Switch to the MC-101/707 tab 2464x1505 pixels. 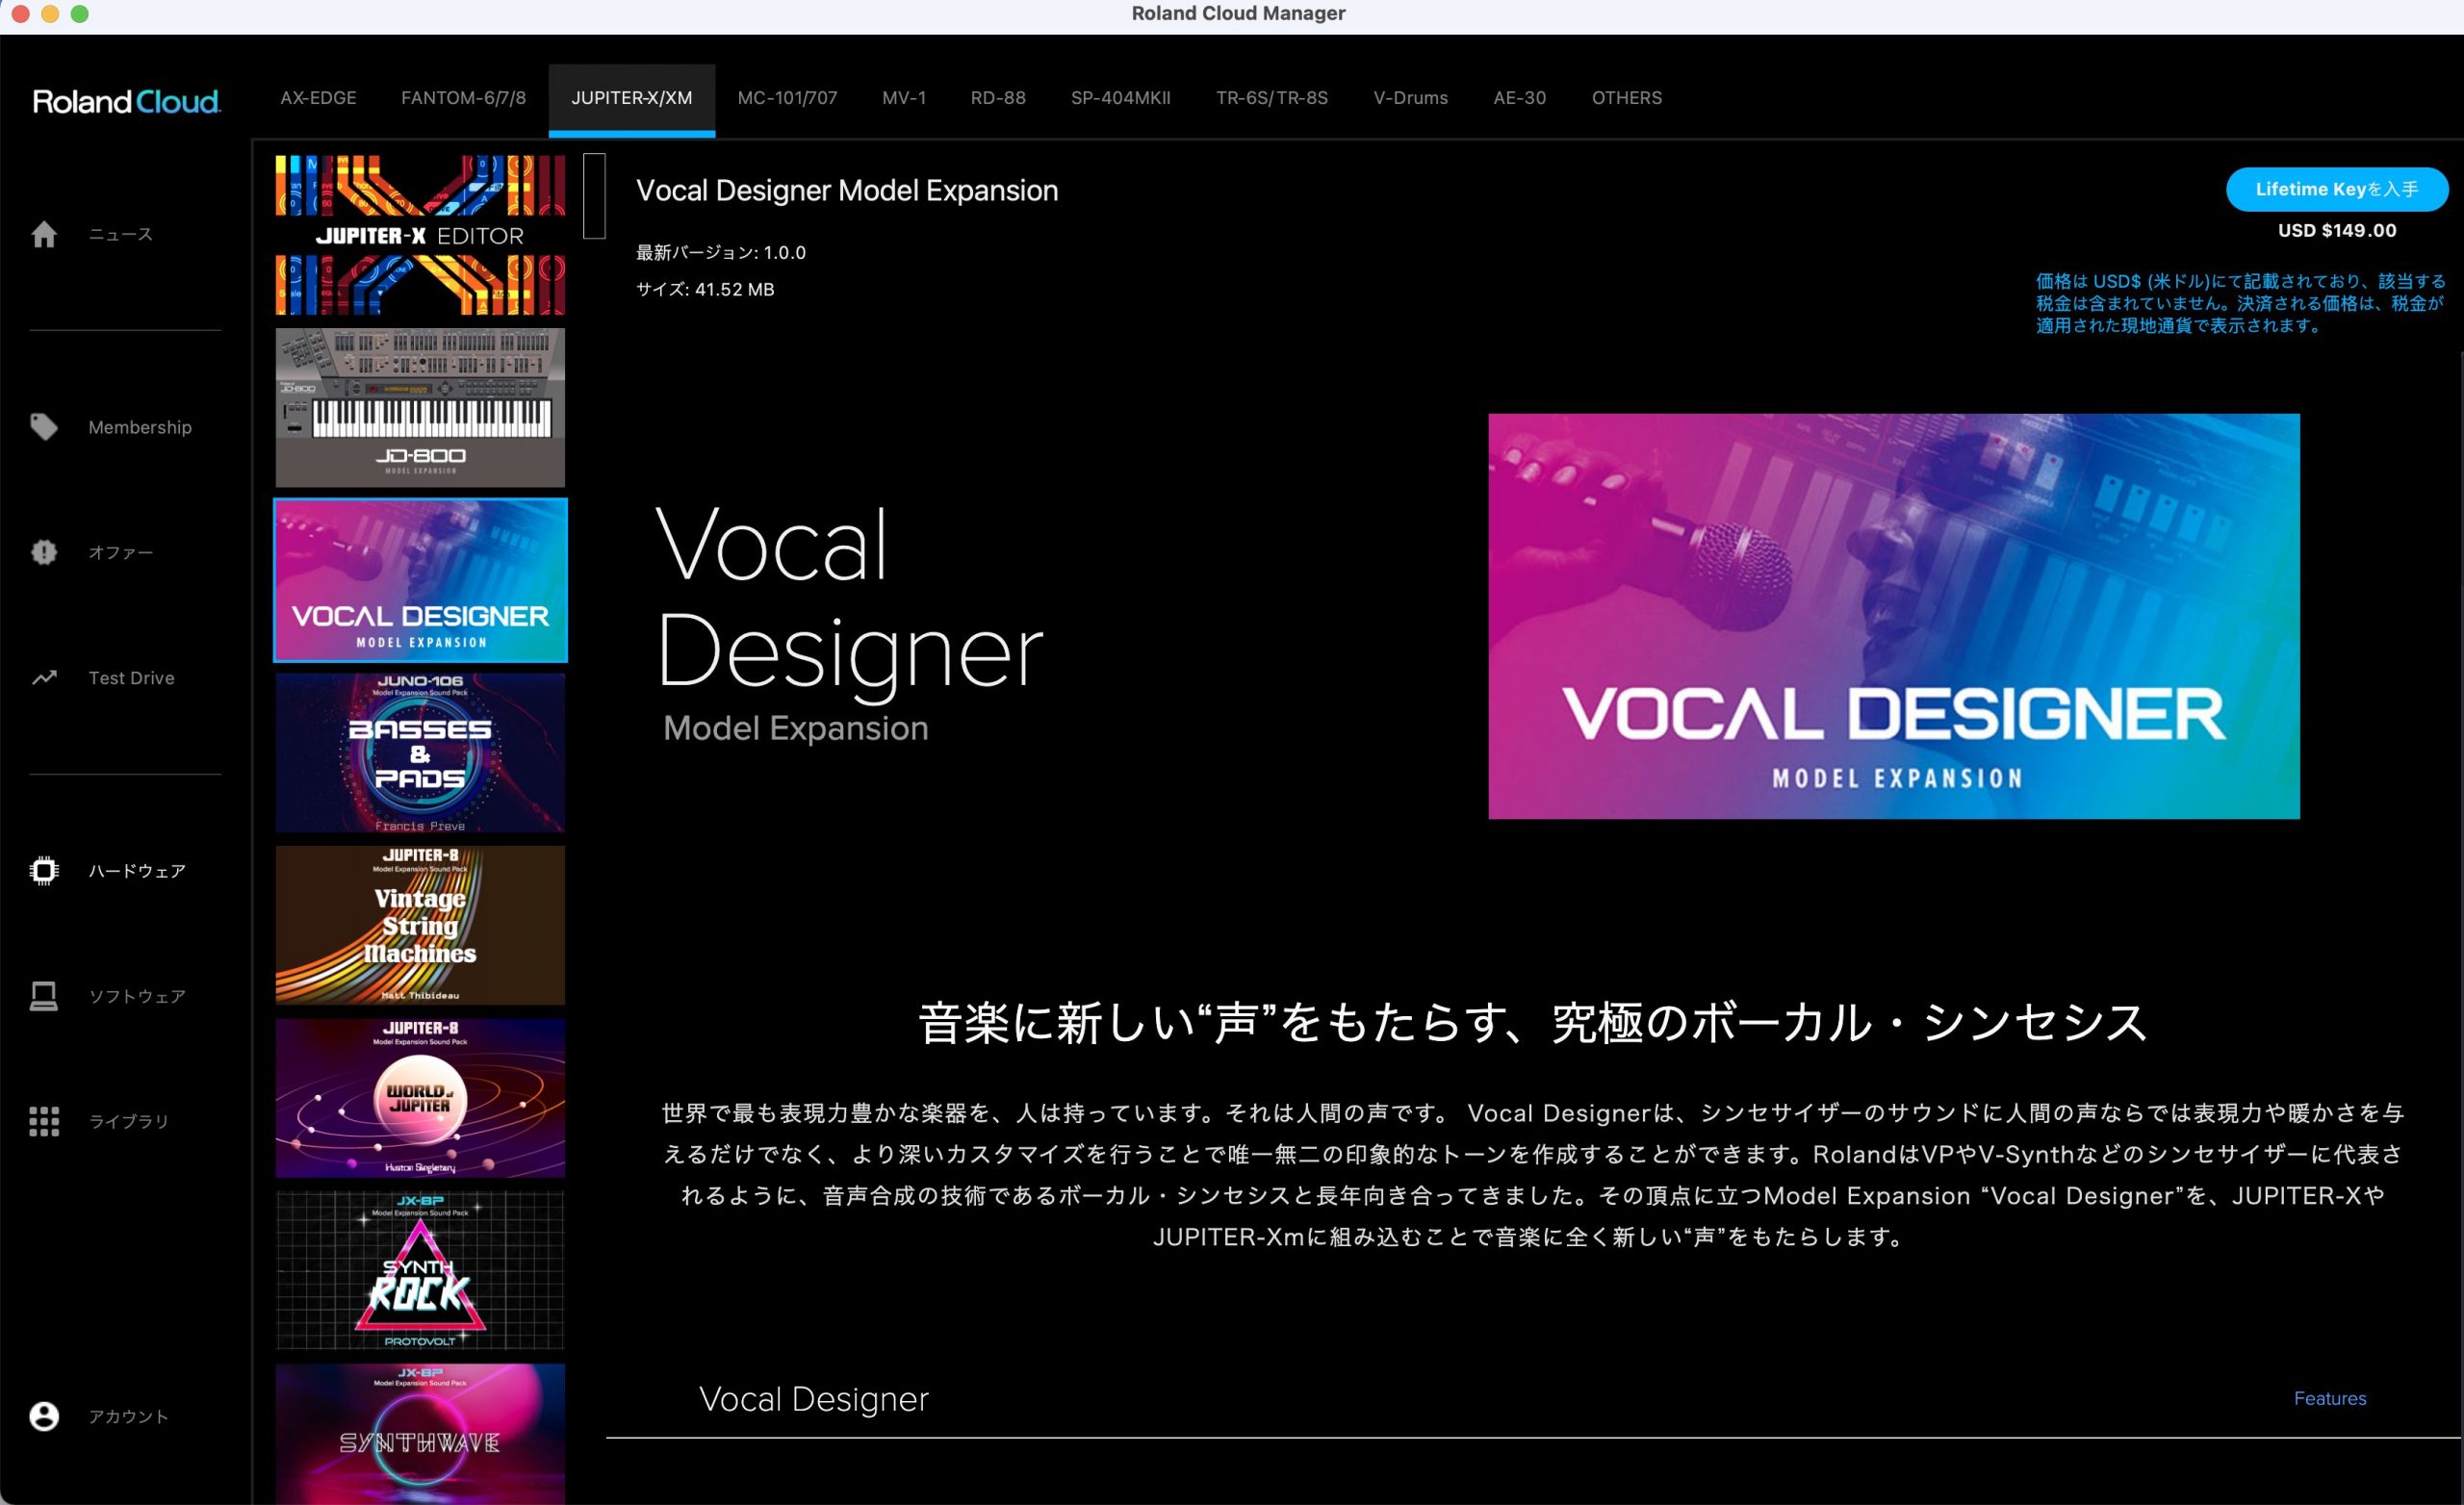click(787, 98)
